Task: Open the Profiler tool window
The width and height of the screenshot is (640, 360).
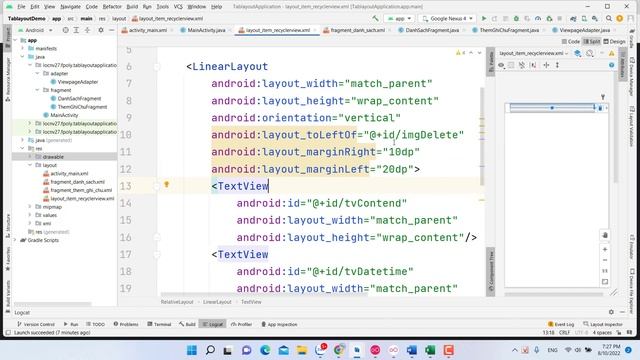Action: 241,324
